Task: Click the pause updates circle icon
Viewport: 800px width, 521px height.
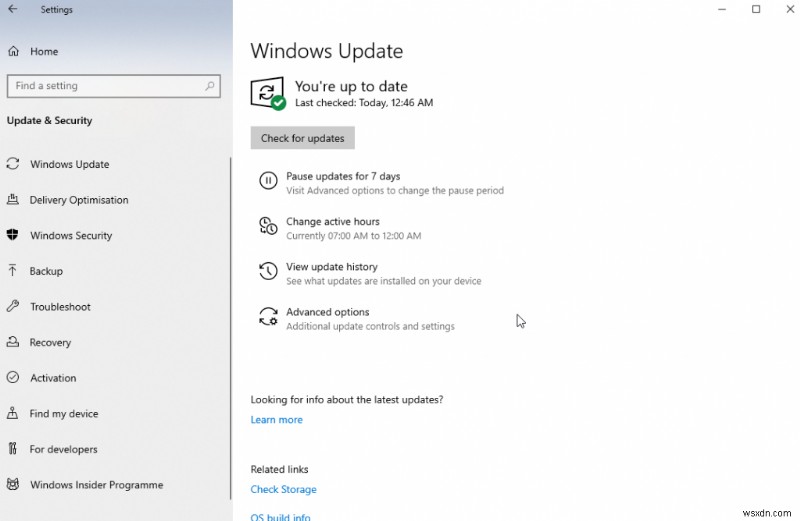Action: tap(268, 181)
